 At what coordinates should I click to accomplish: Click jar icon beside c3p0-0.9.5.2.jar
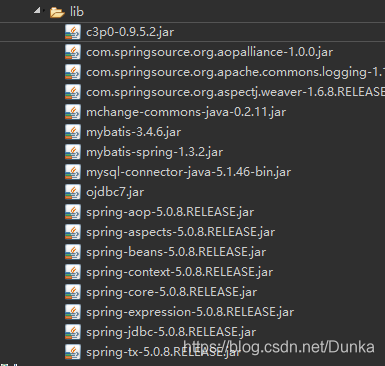pyautogui.click(x=73, y=32)
